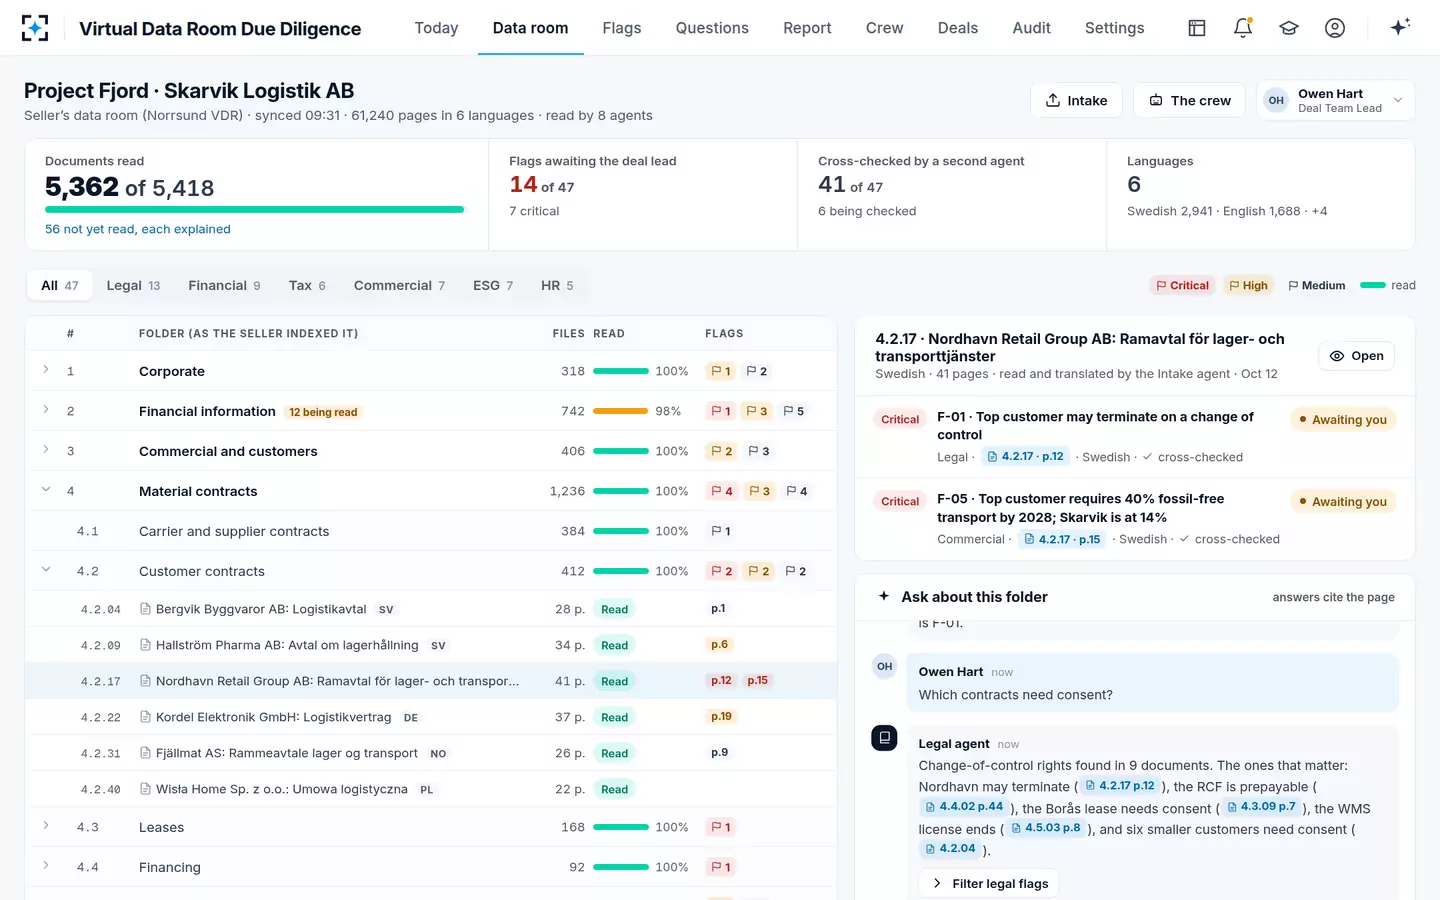Click the p.19 flag on Kordel Elektronik row
The width and height of the screenshot is (1440, 900).
pyautogui.click(x=721, y=717)
